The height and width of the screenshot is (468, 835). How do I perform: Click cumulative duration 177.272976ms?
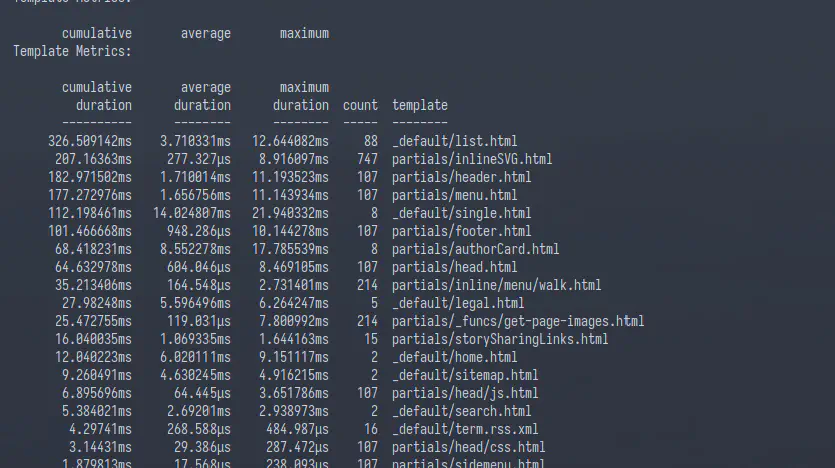point(89,195)
